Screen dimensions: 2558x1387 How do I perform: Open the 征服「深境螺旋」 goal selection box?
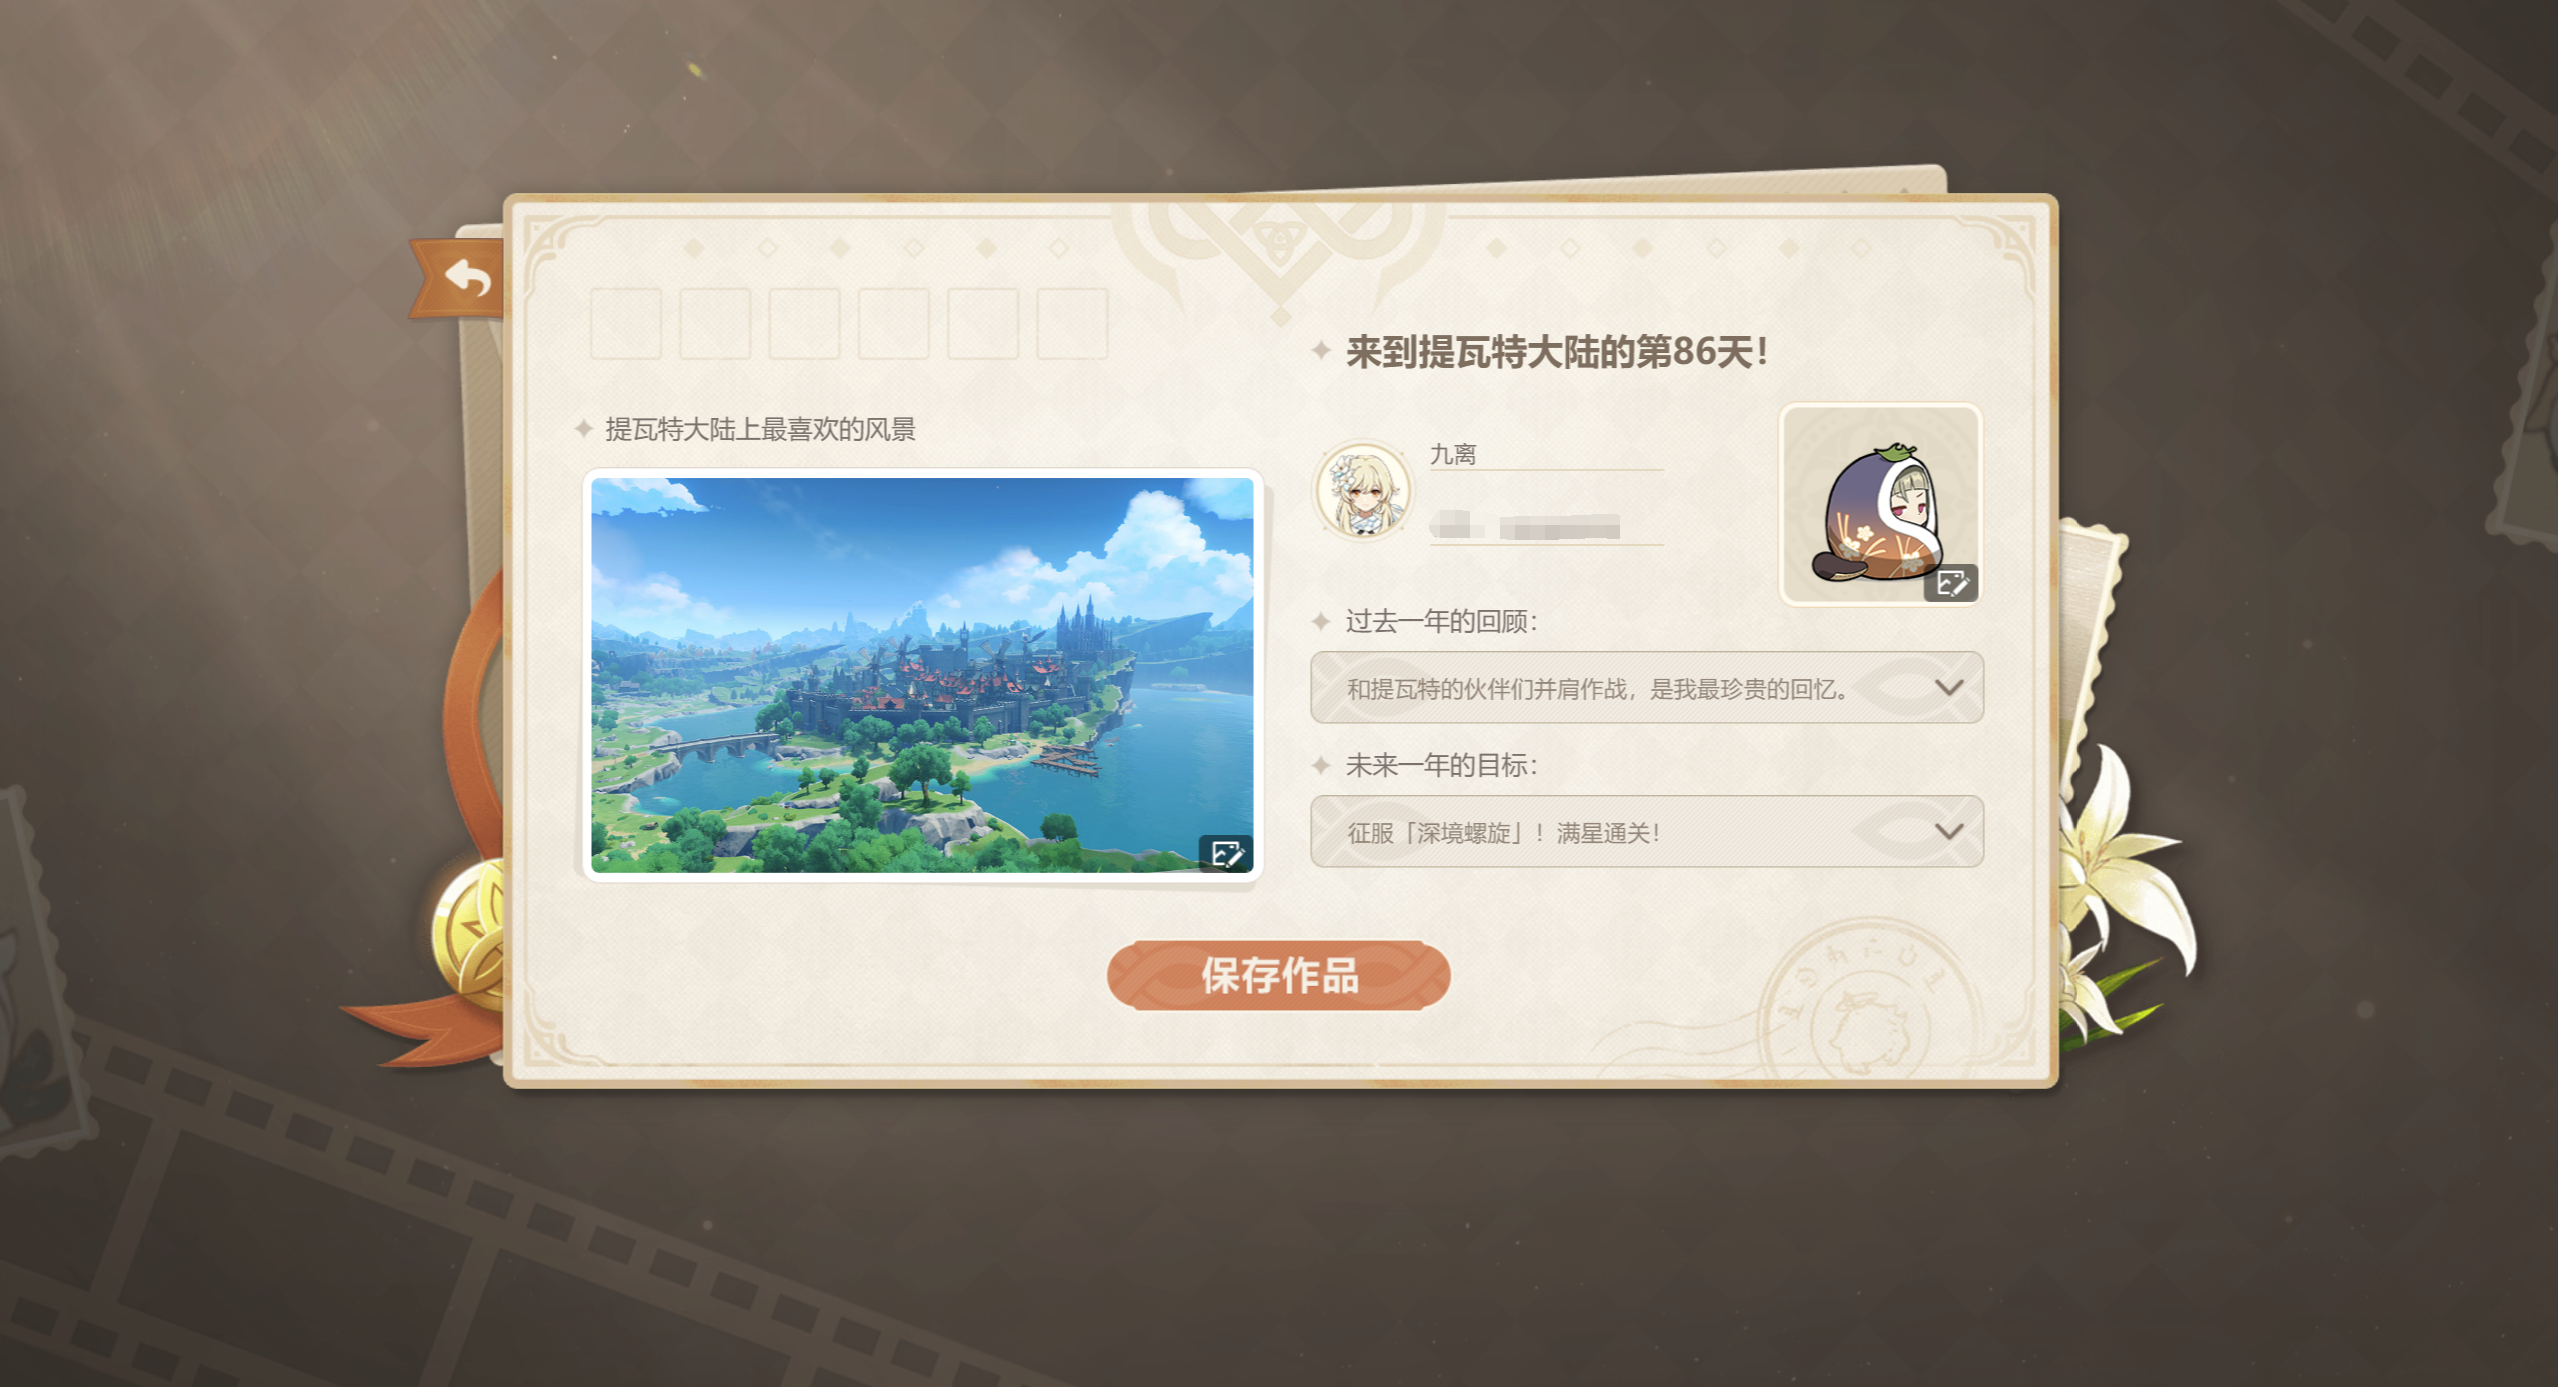pyautogui.click(x=1646, y=831)
